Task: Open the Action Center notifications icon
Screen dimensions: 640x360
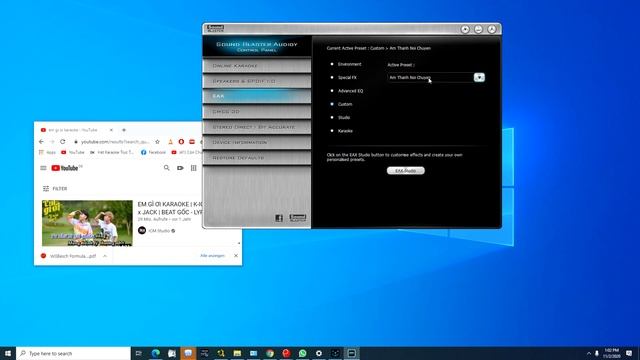Action: [629, 353]
